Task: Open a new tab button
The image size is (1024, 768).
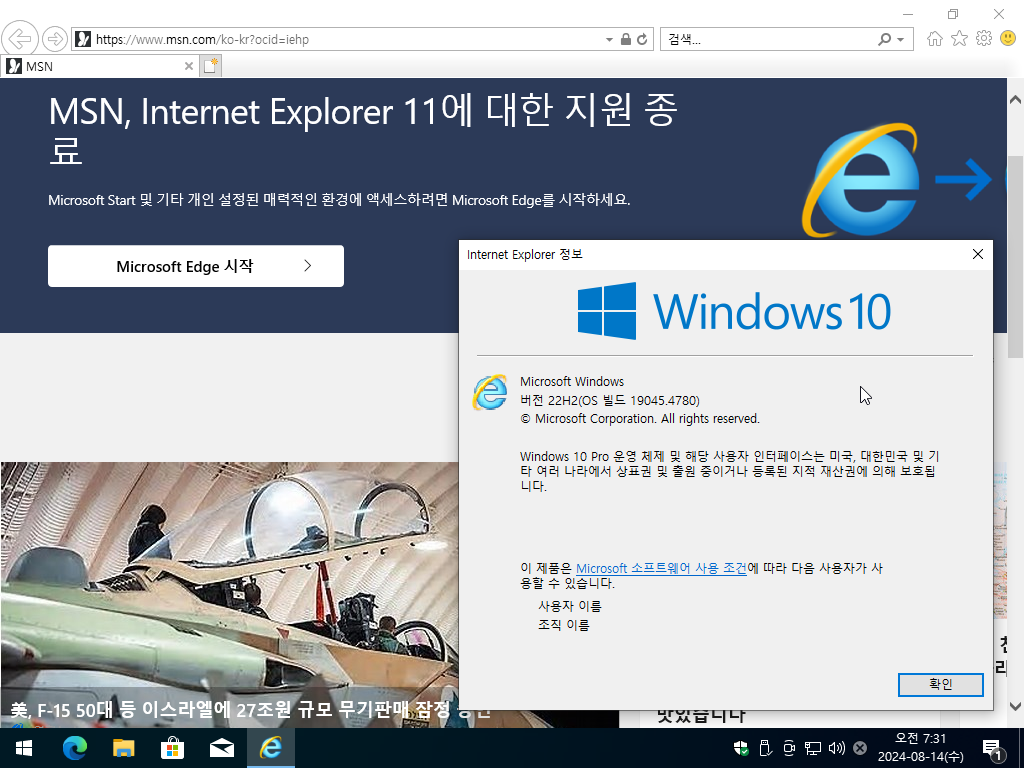Action: click(x=210, y=66)
